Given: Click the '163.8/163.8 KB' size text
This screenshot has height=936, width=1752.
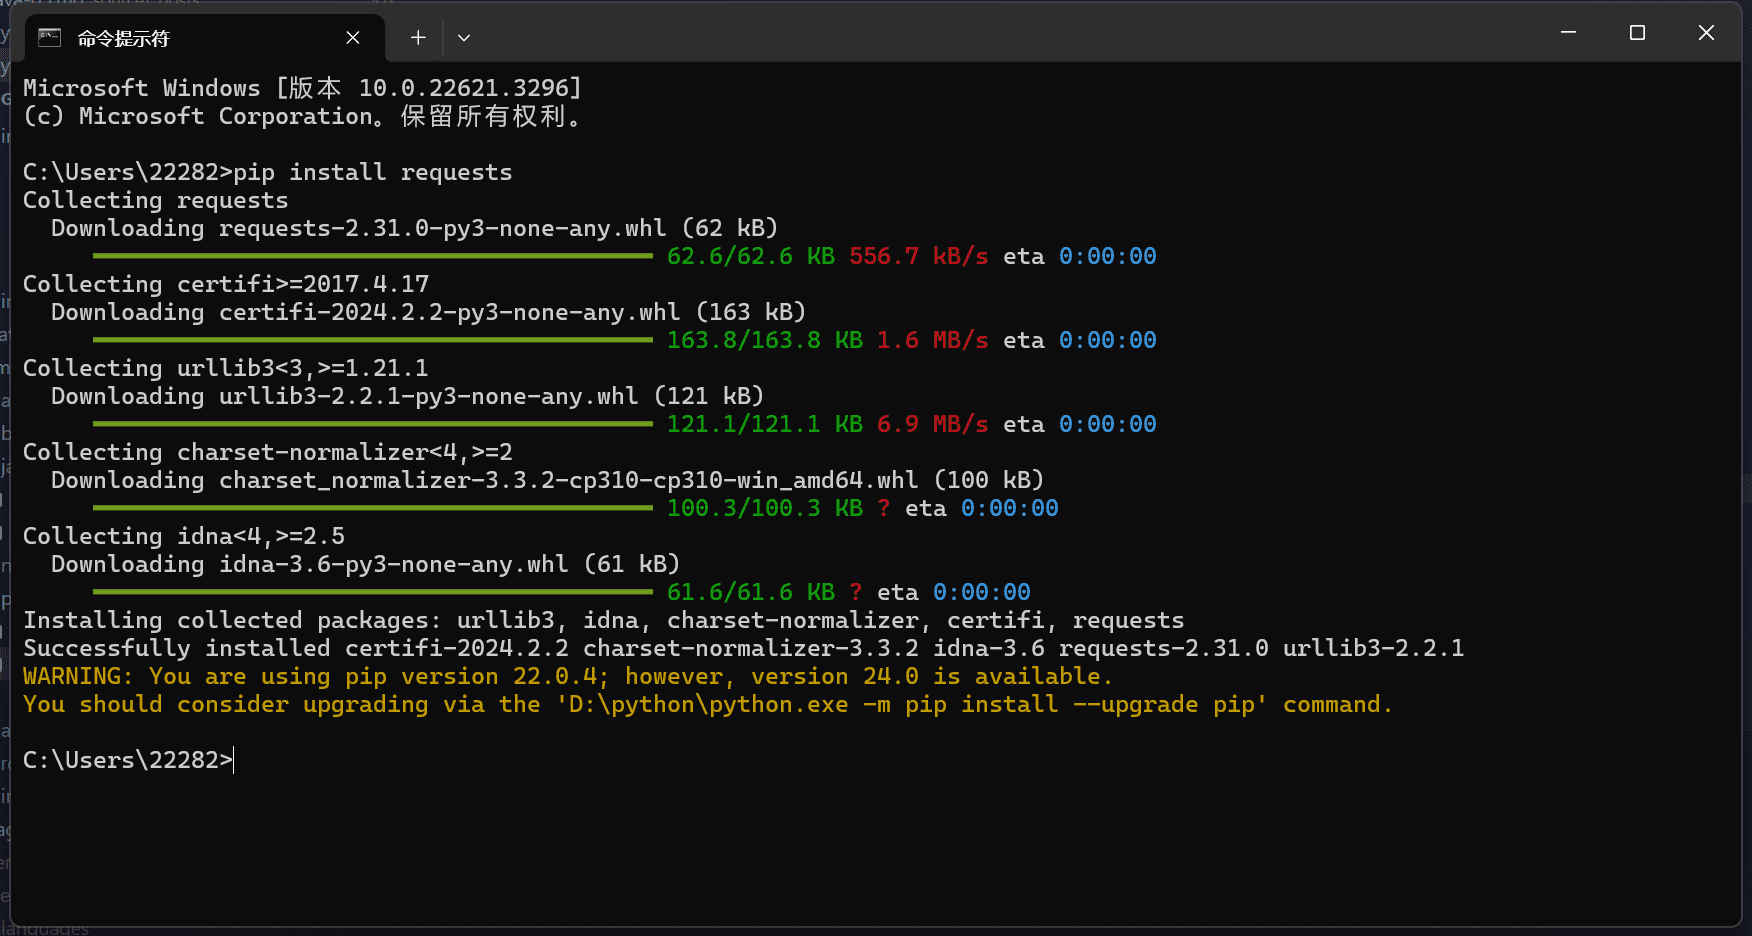Looking at the screenshot, I should pyautogui.click(x=765, y=340).
